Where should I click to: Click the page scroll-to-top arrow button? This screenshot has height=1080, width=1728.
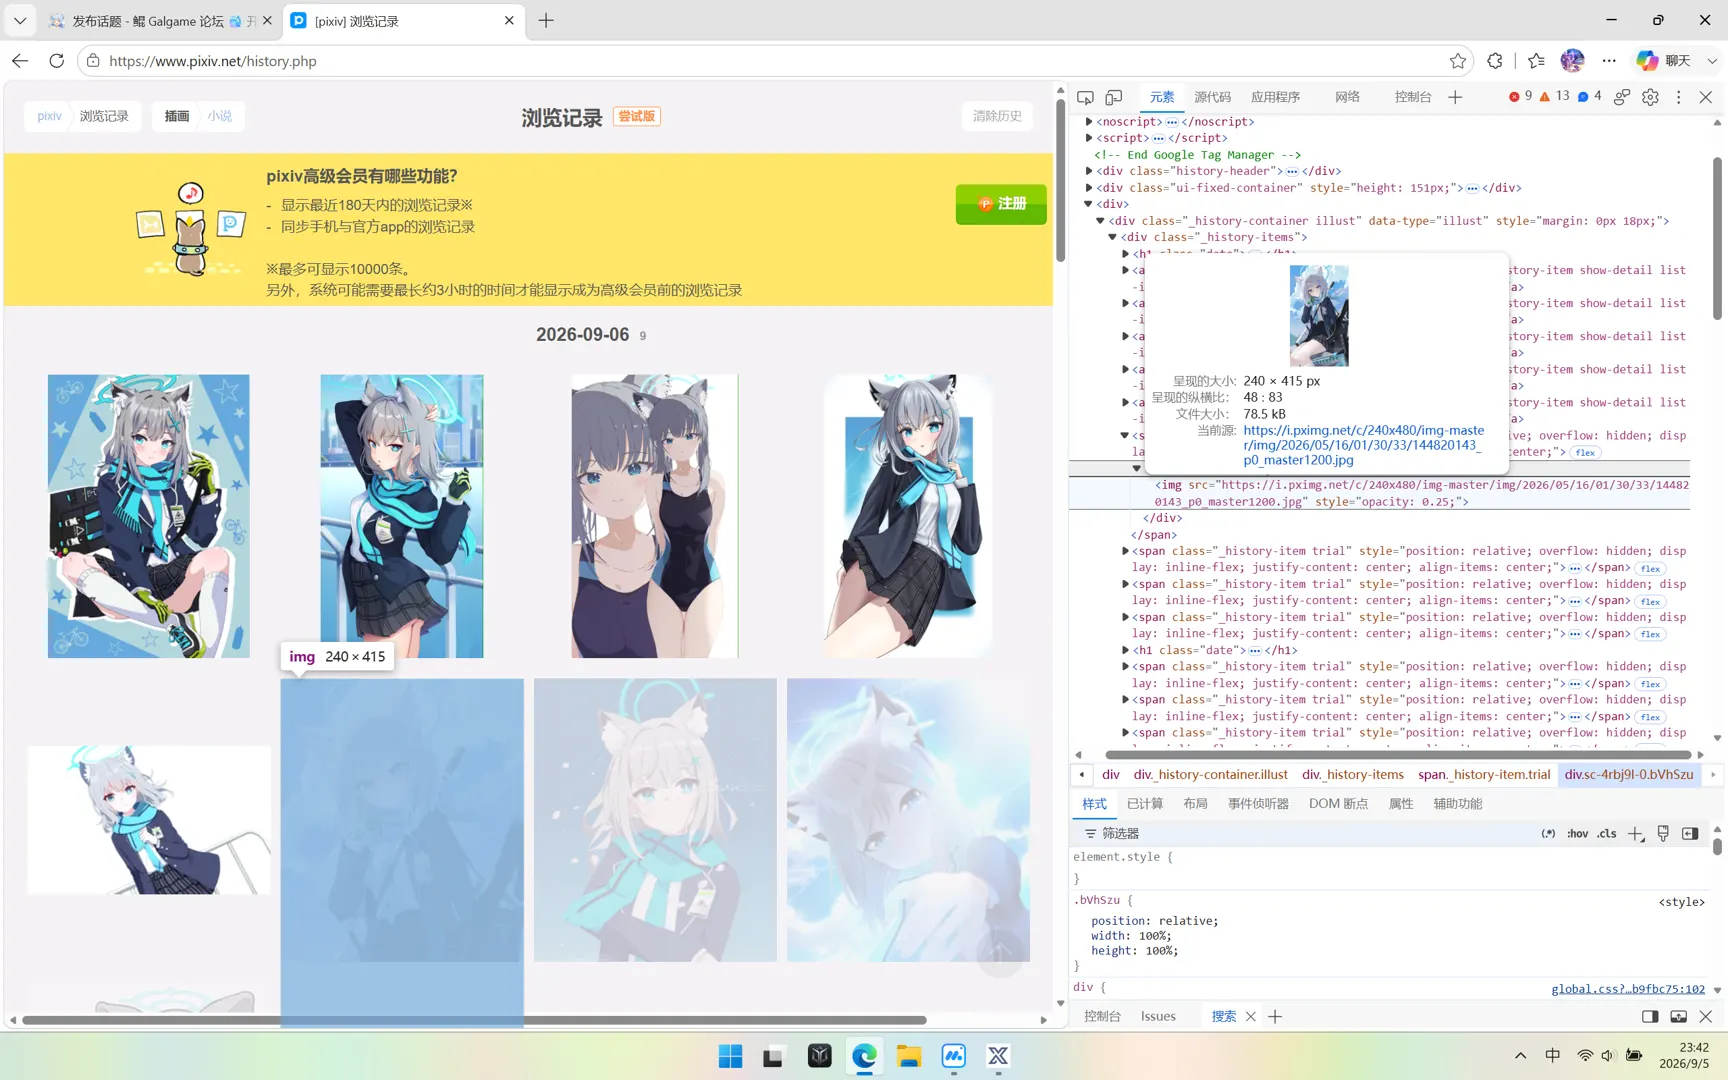coord(1001,952)
